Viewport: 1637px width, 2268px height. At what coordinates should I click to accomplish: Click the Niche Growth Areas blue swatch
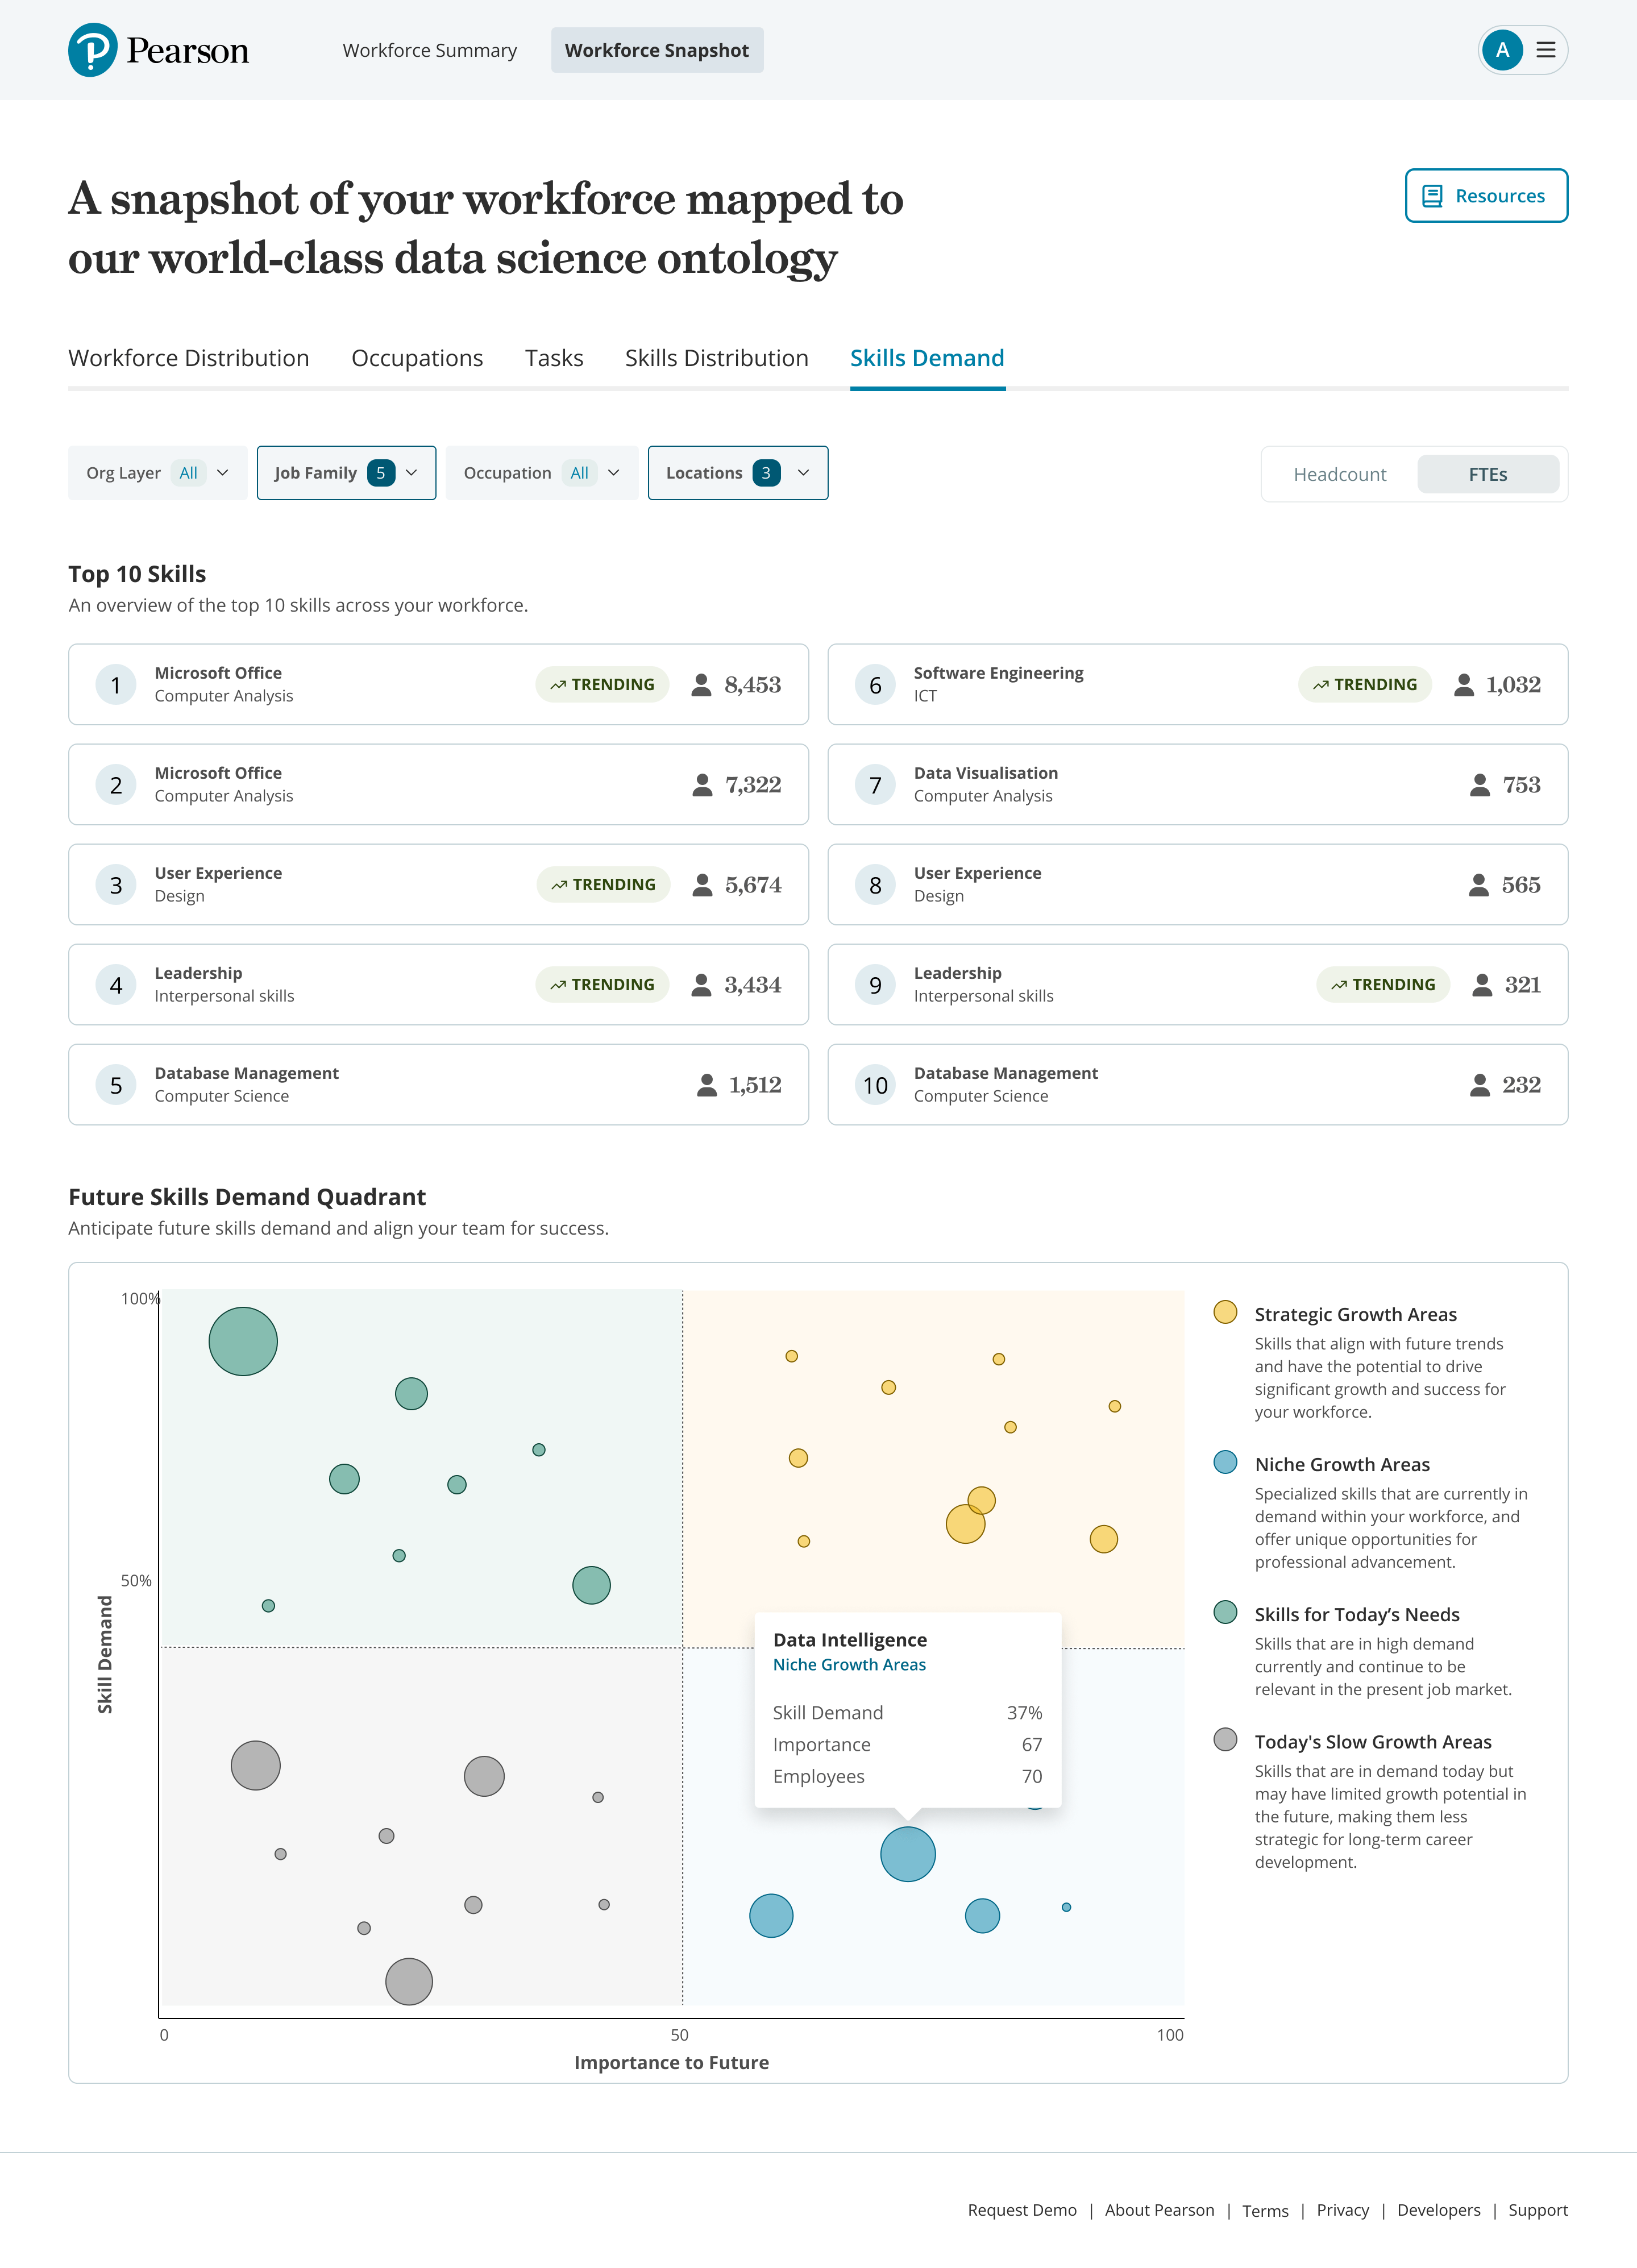pos(1224,1463)
